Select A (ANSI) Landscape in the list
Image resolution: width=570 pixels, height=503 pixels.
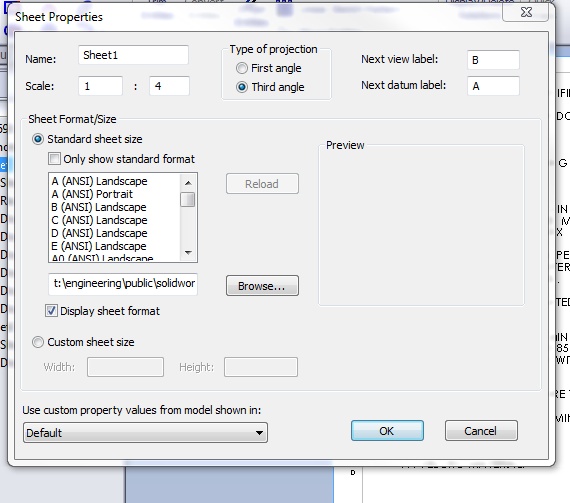click(x=115, y=181)
